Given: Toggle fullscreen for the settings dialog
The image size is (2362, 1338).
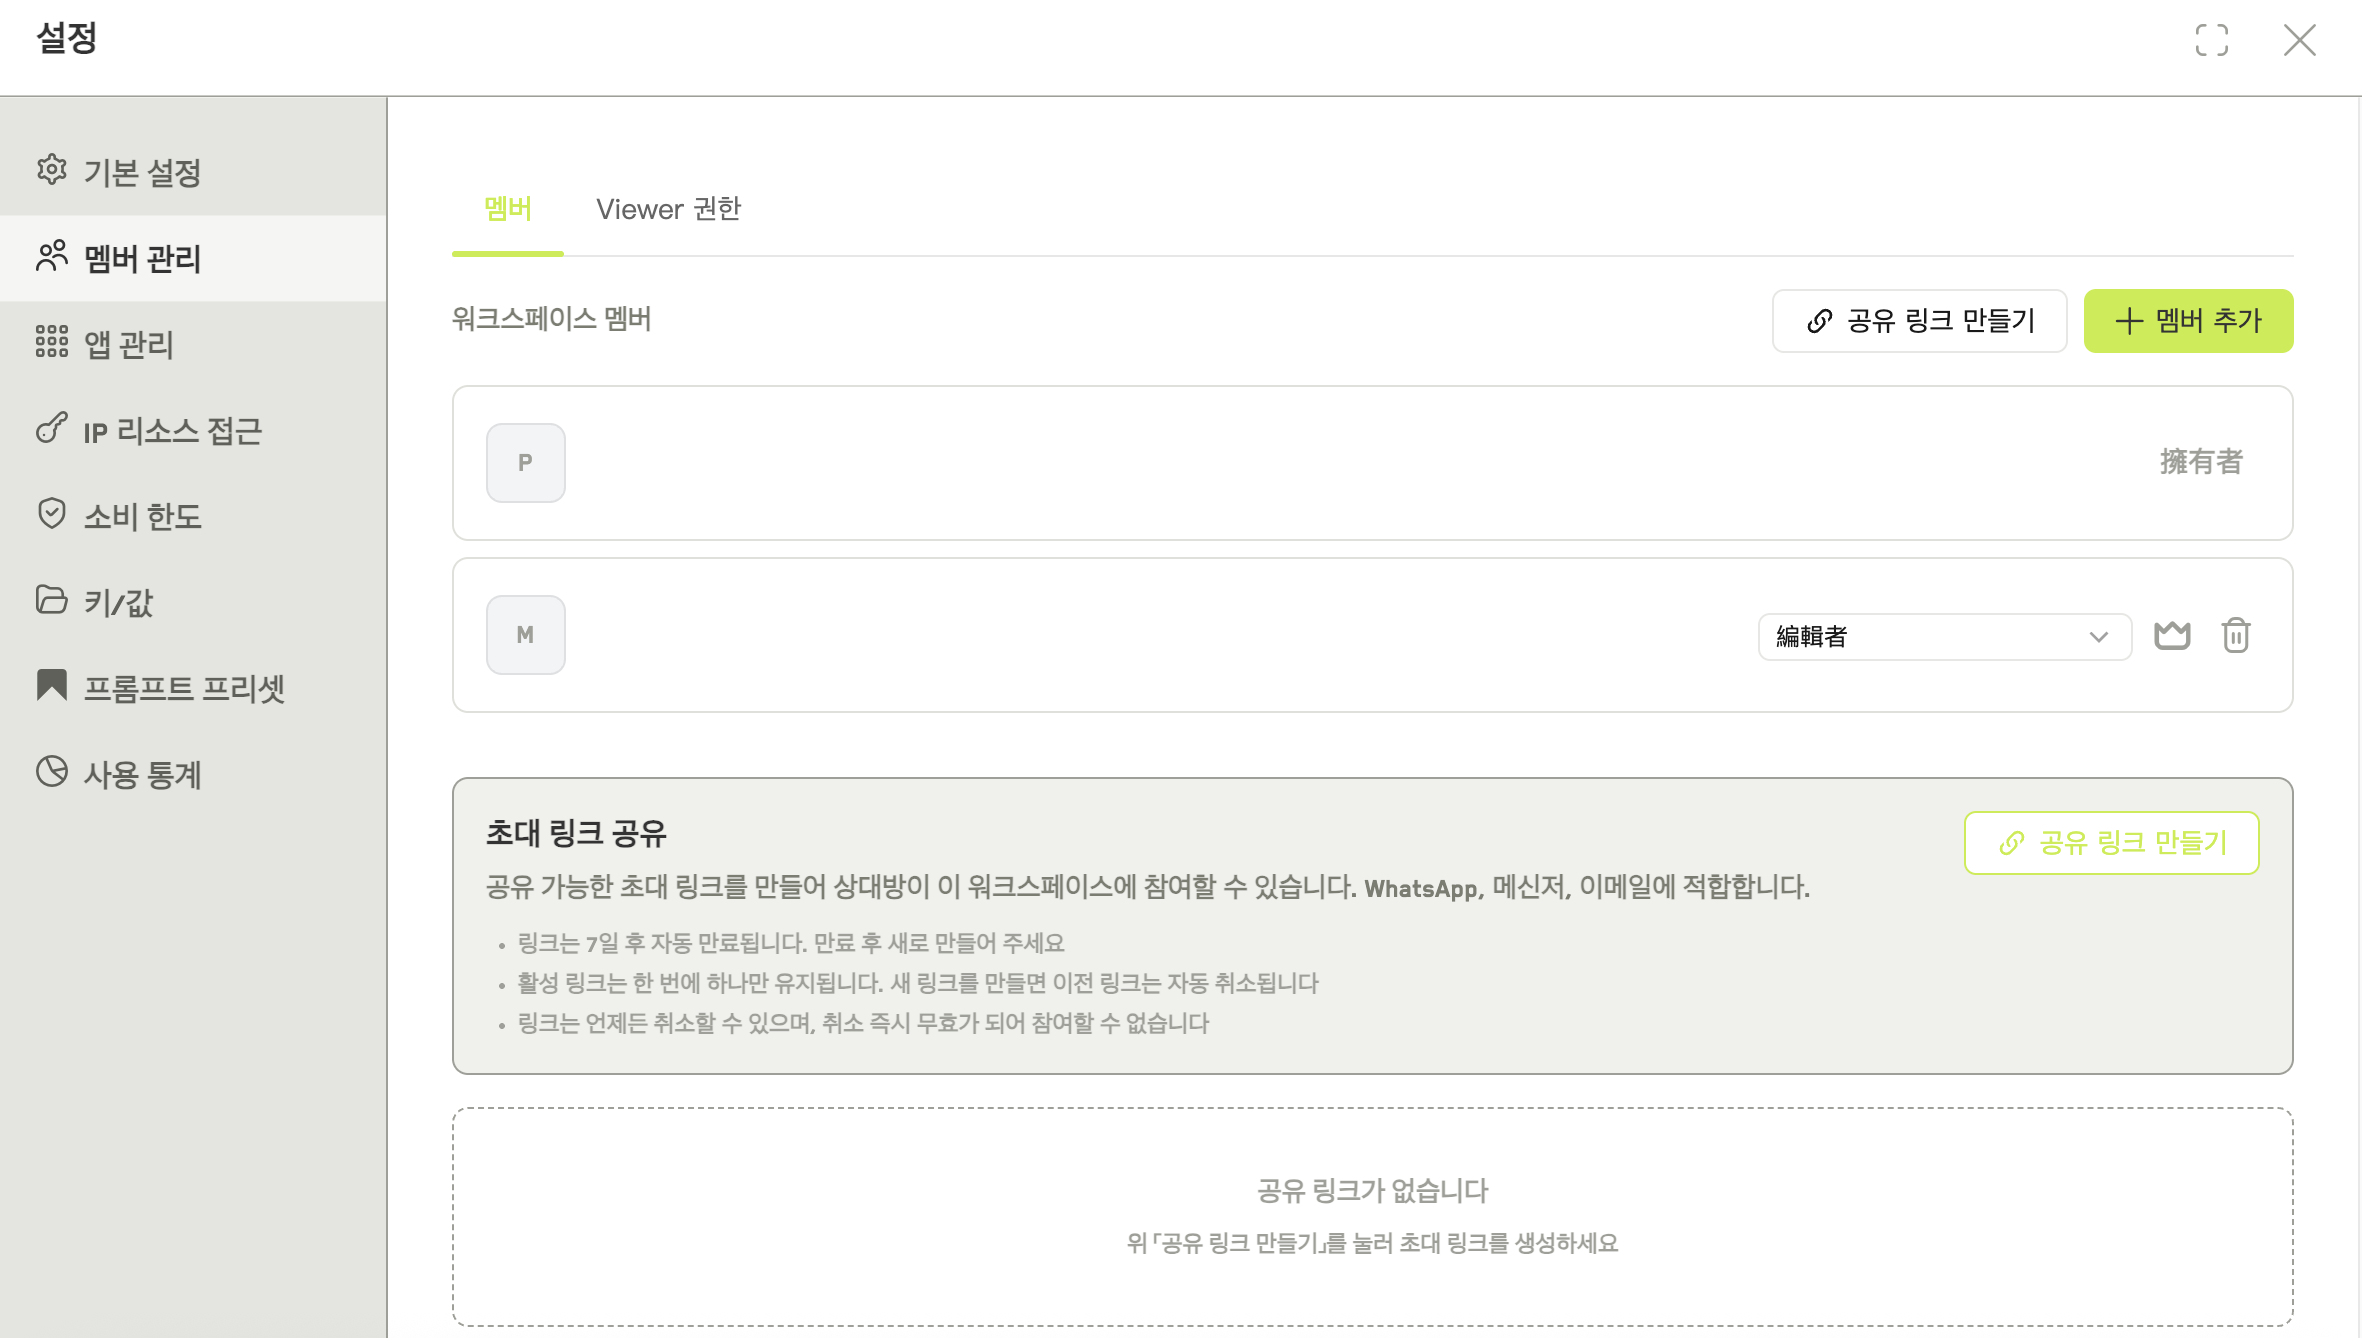Looking at the screenshot, I should tap(2212, 41).
